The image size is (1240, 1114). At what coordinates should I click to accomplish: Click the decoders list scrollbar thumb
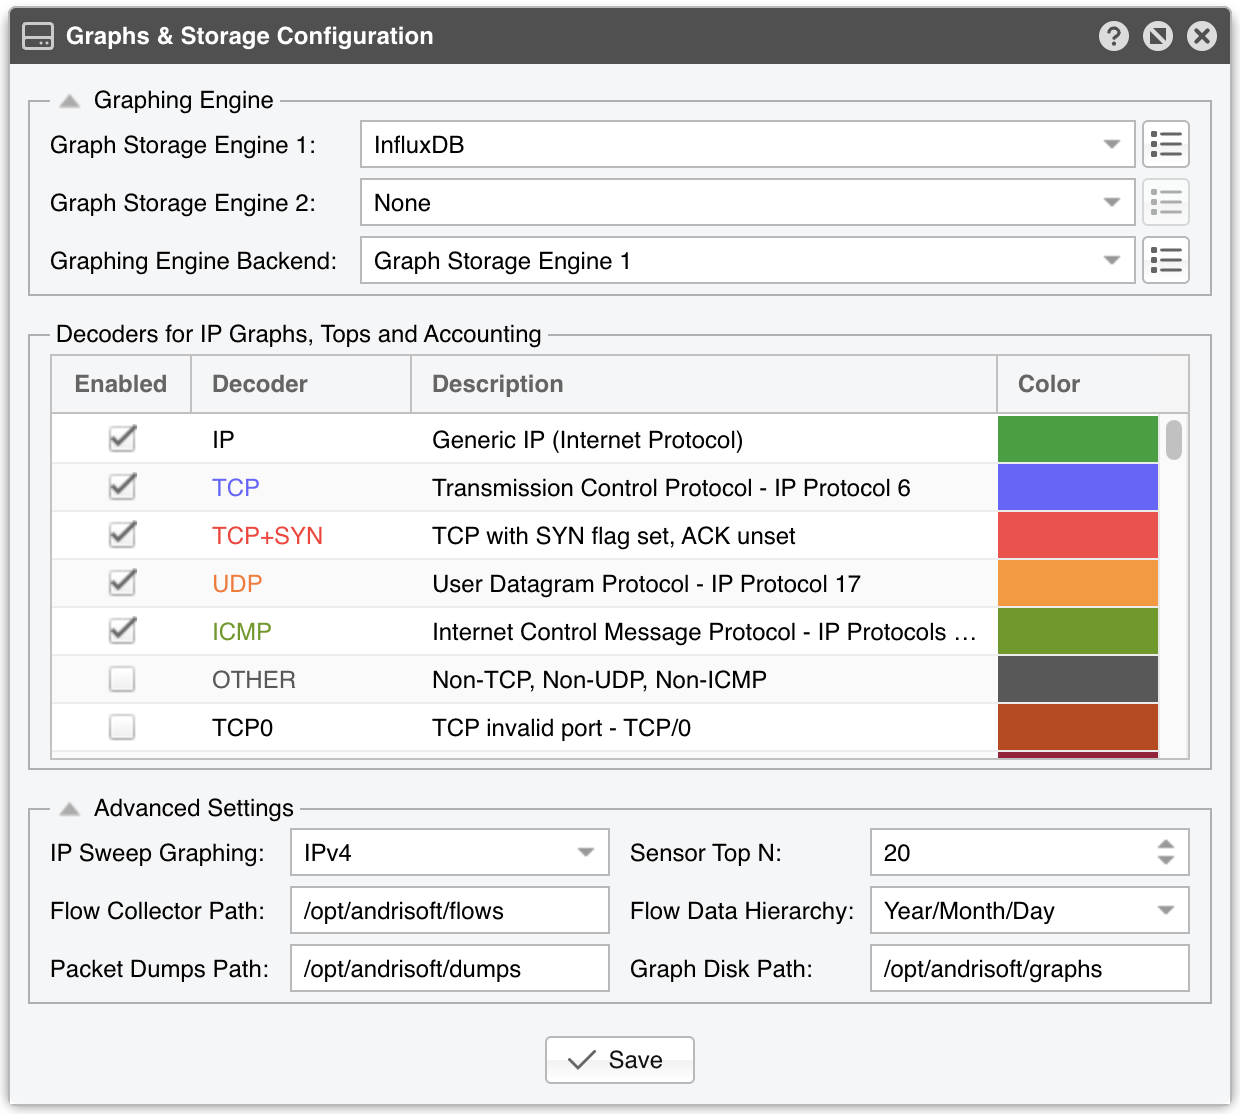[1174, 440]
